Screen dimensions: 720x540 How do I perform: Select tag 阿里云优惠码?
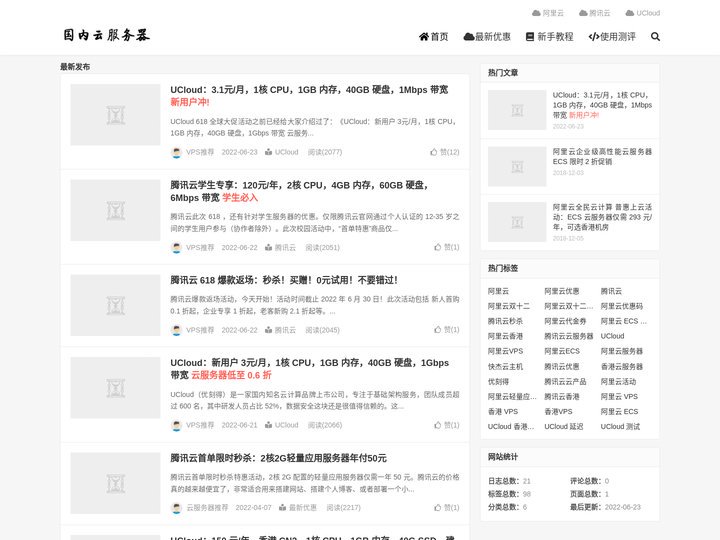(x=622, y=306)
